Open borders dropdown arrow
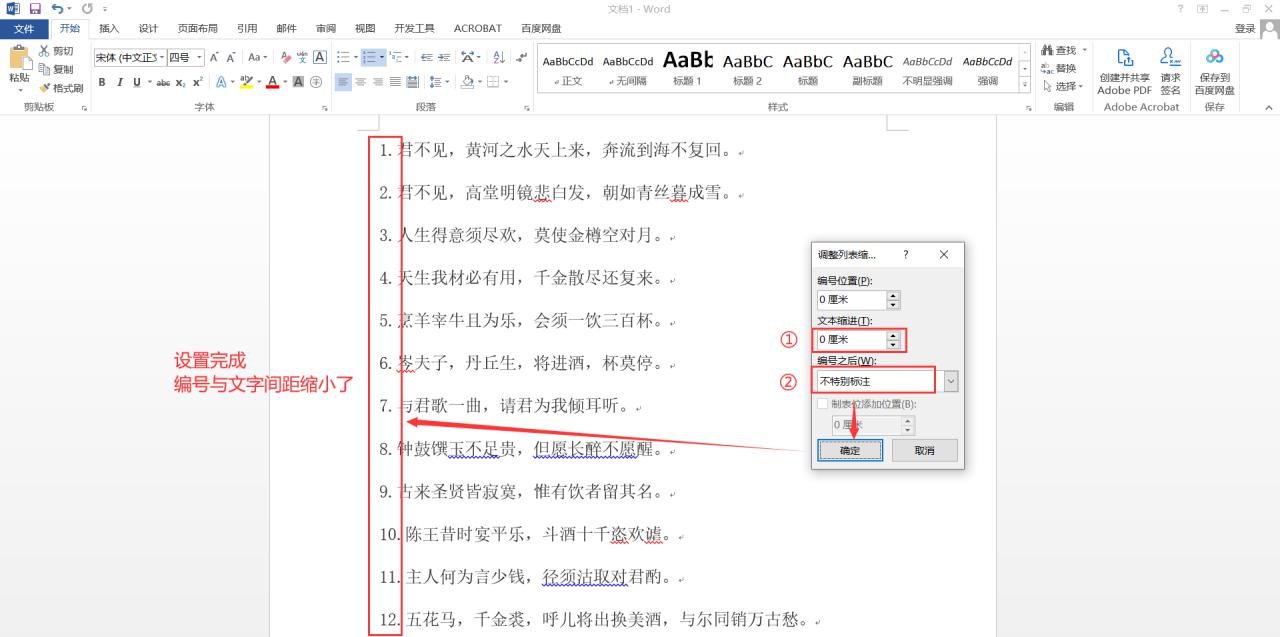1280x637 pixels. click(x=506, y=82)
